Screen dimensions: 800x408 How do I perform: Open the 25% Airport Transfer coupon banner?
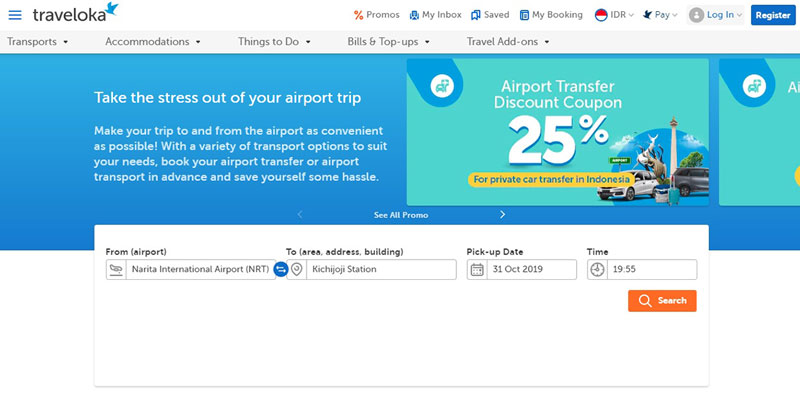click(x=558, y=132)
